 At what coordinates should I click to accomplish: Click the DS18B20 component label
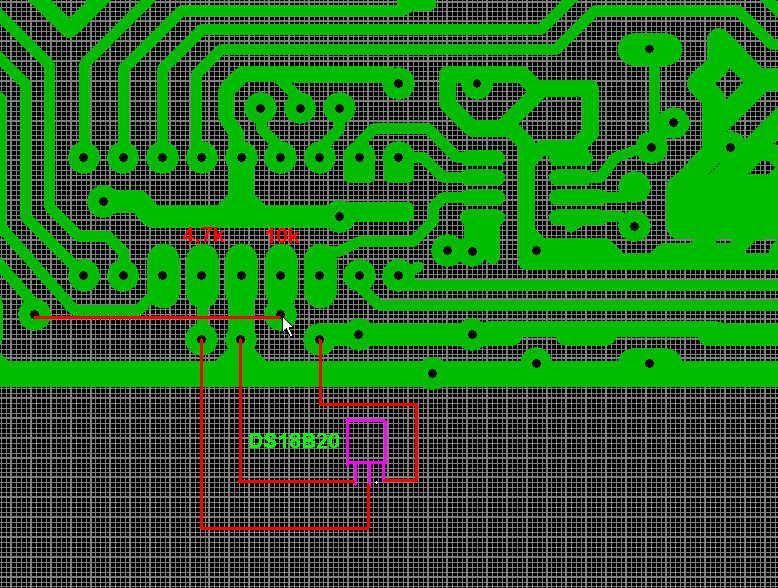pos(294,441)
